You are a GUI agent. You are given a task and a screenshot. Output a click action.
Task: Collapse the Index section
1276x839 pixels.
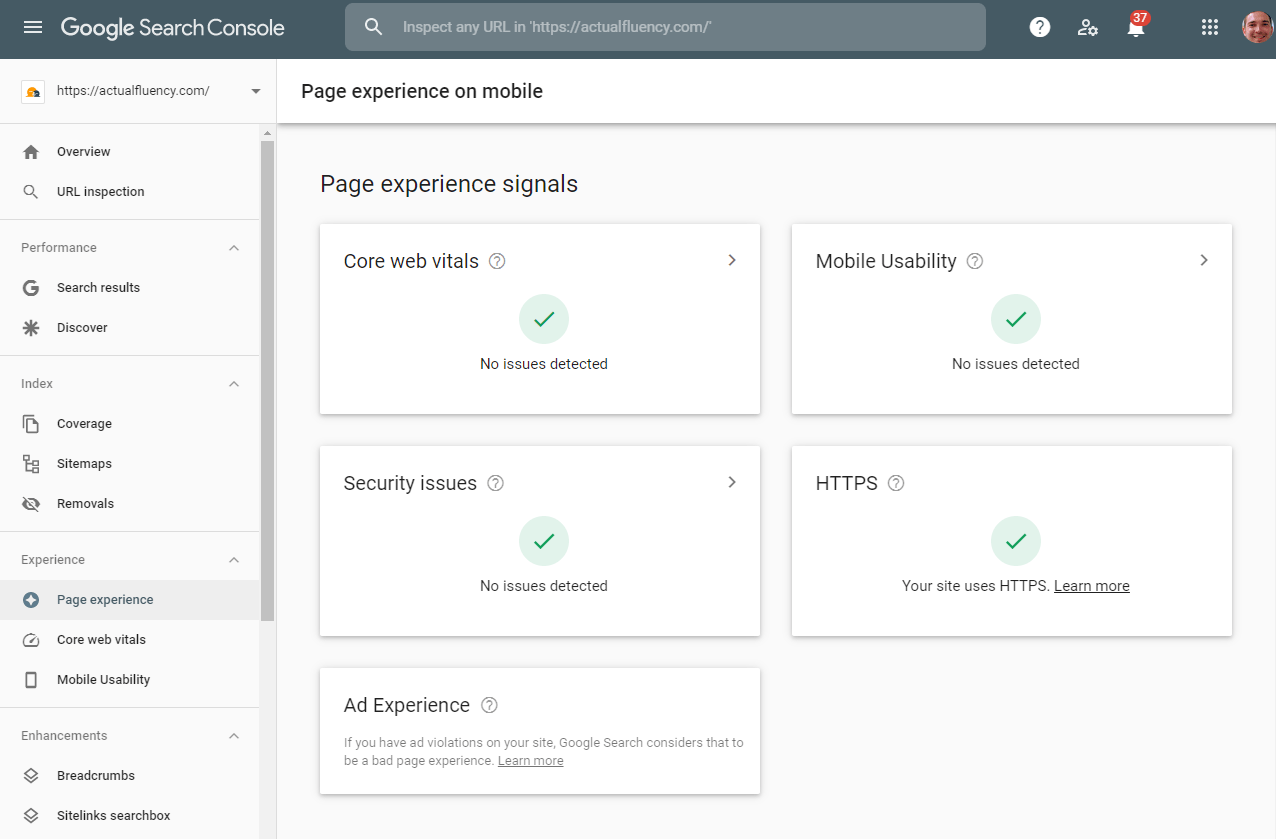(234, 384)
